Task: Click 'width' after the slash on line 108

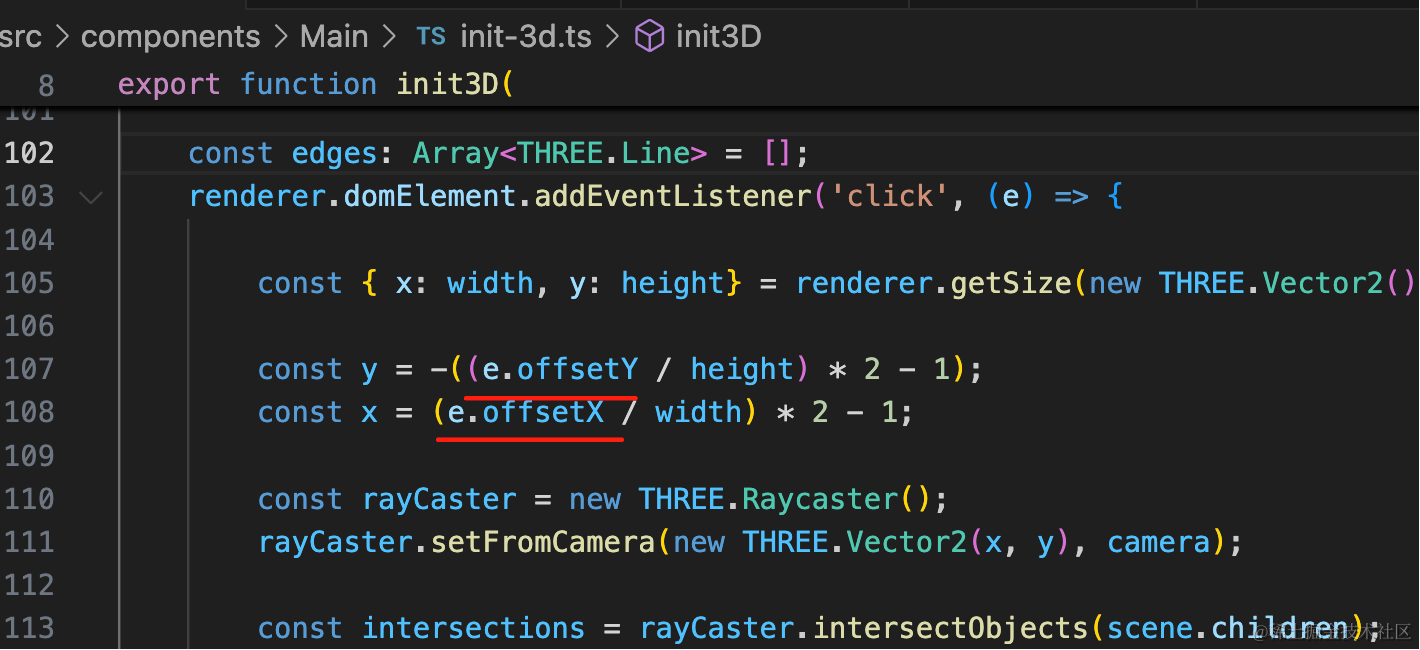Action: click(x=699, y=412)
